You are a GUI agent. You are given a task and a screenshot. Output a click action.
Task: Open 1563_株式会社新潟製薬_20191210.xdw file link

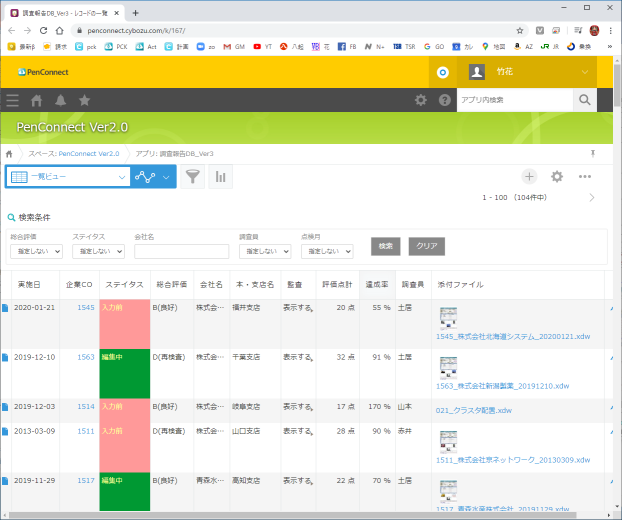click(x=502, y=386)
